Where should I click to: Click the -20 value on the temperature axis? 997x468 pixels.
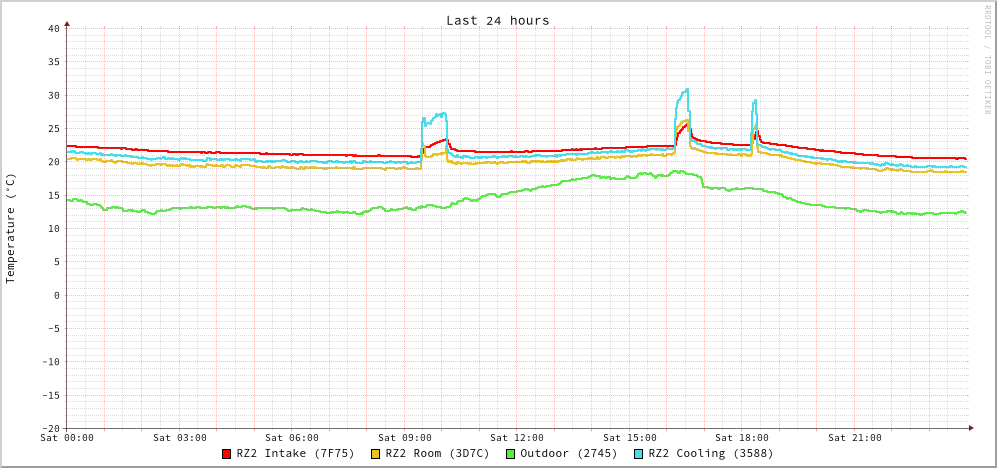tap(50, 428)
